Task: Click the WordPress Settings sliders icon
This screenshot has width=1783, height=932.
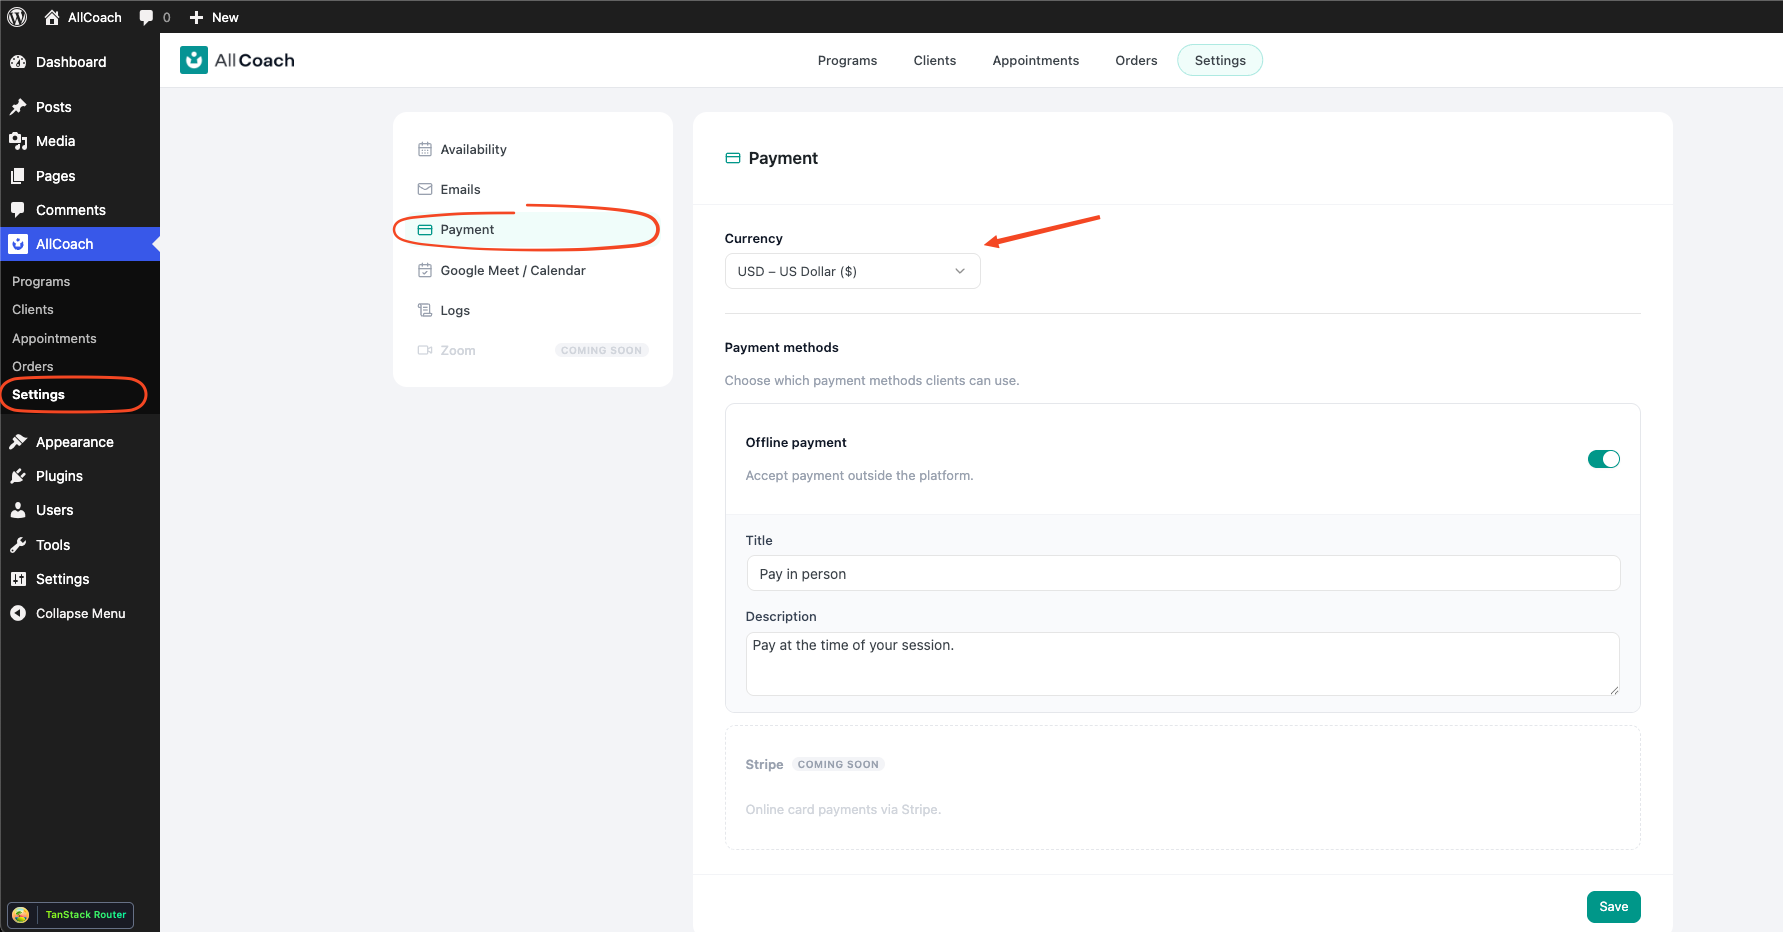Action: click(x=18, y=579)
